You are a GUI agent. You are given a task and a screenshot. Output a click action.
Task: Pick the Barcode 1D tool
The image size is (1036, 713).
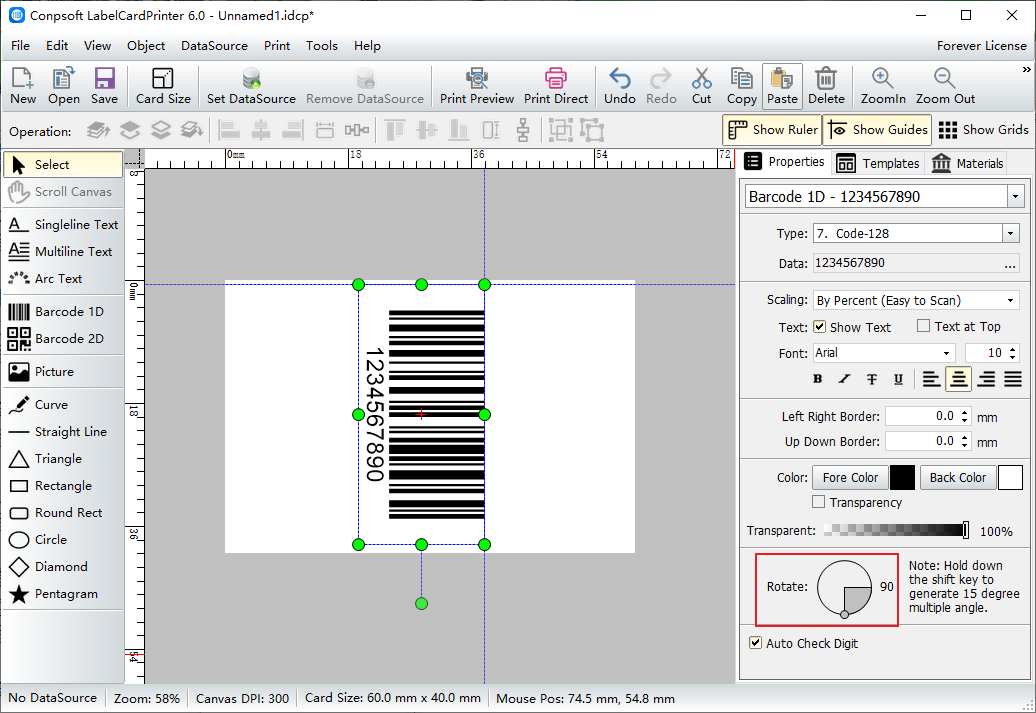(63, 311)
